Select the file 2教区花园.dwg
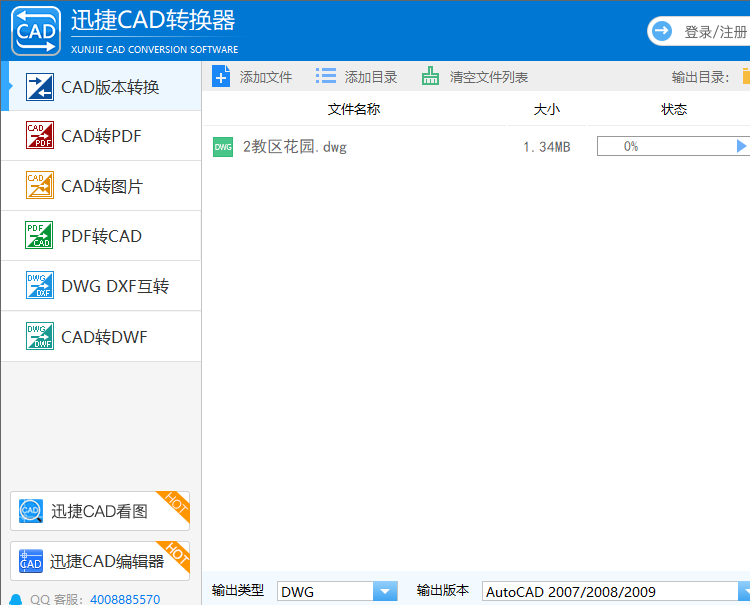The image size is (750, 605). click(295, 146)
